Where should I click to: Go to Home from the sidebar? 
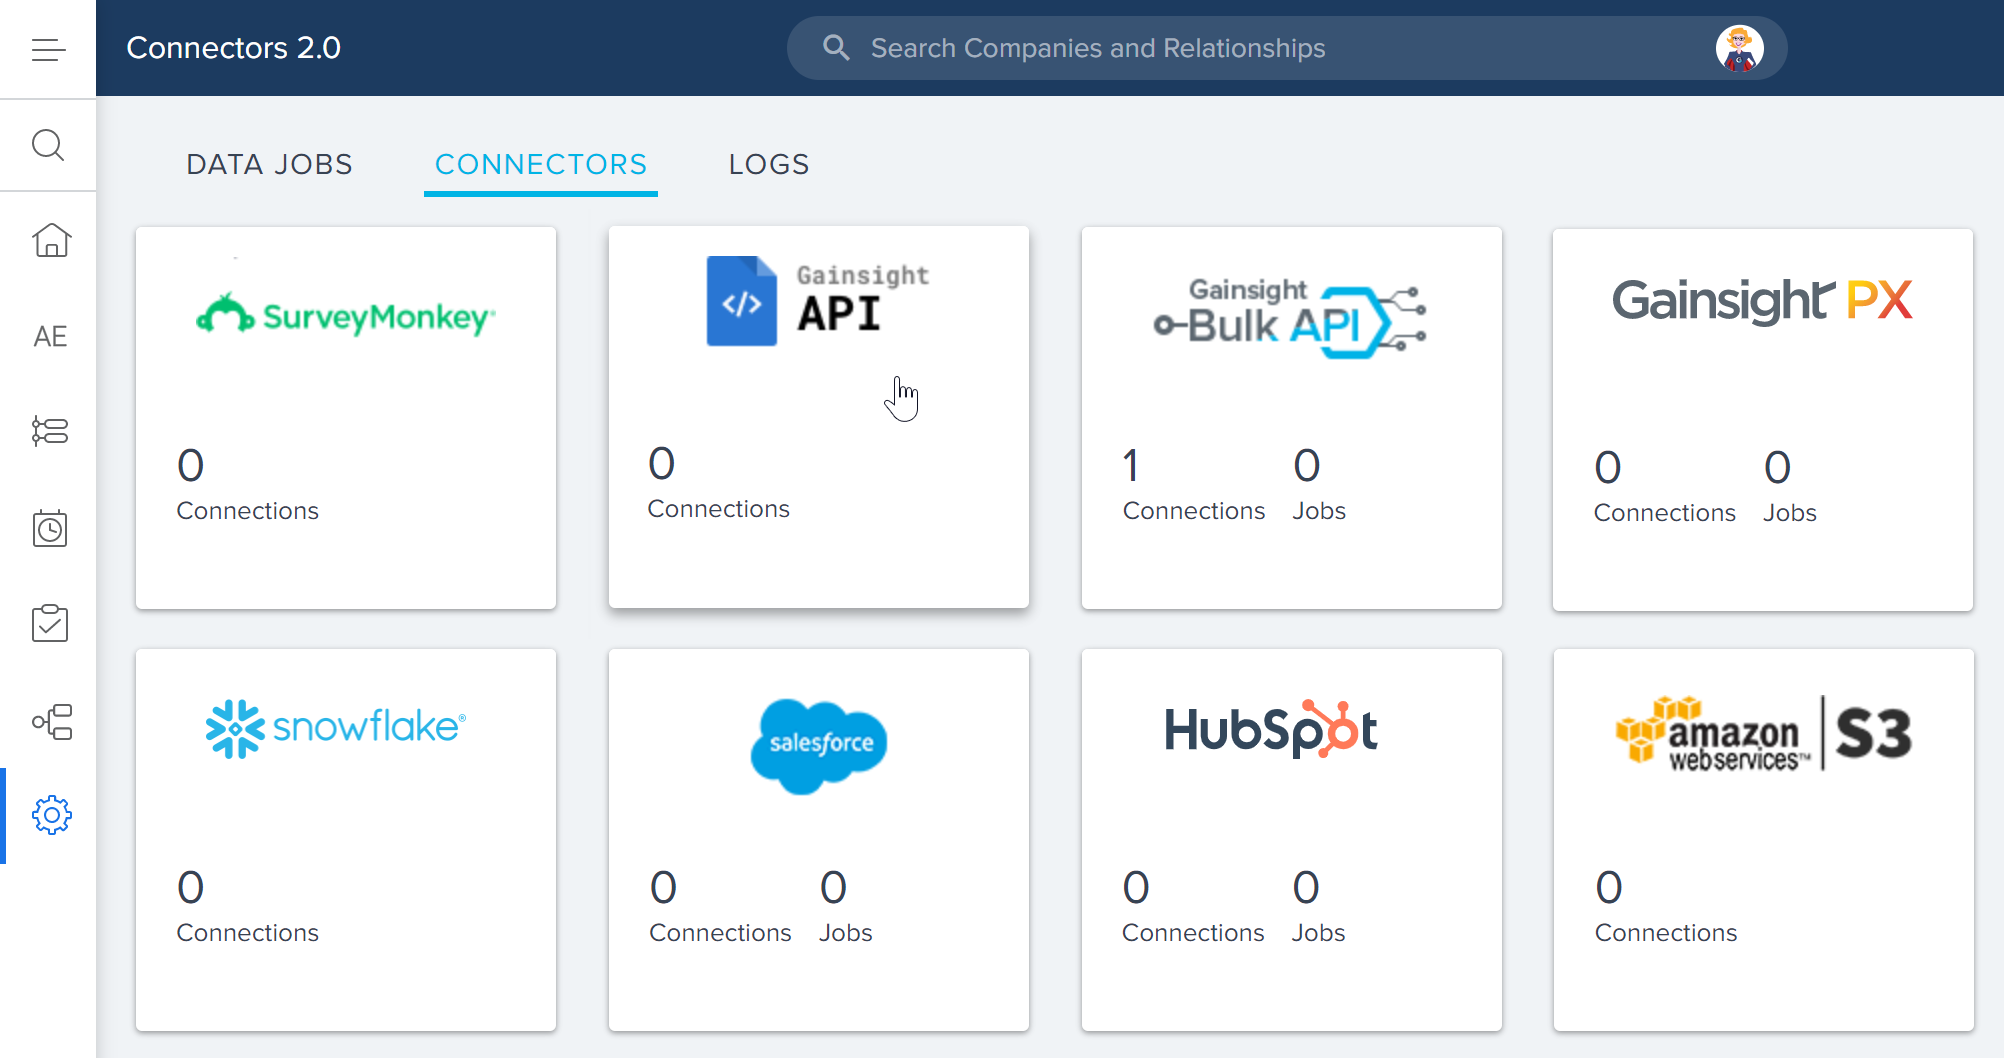pyautogui.click(x=50, y=240)
